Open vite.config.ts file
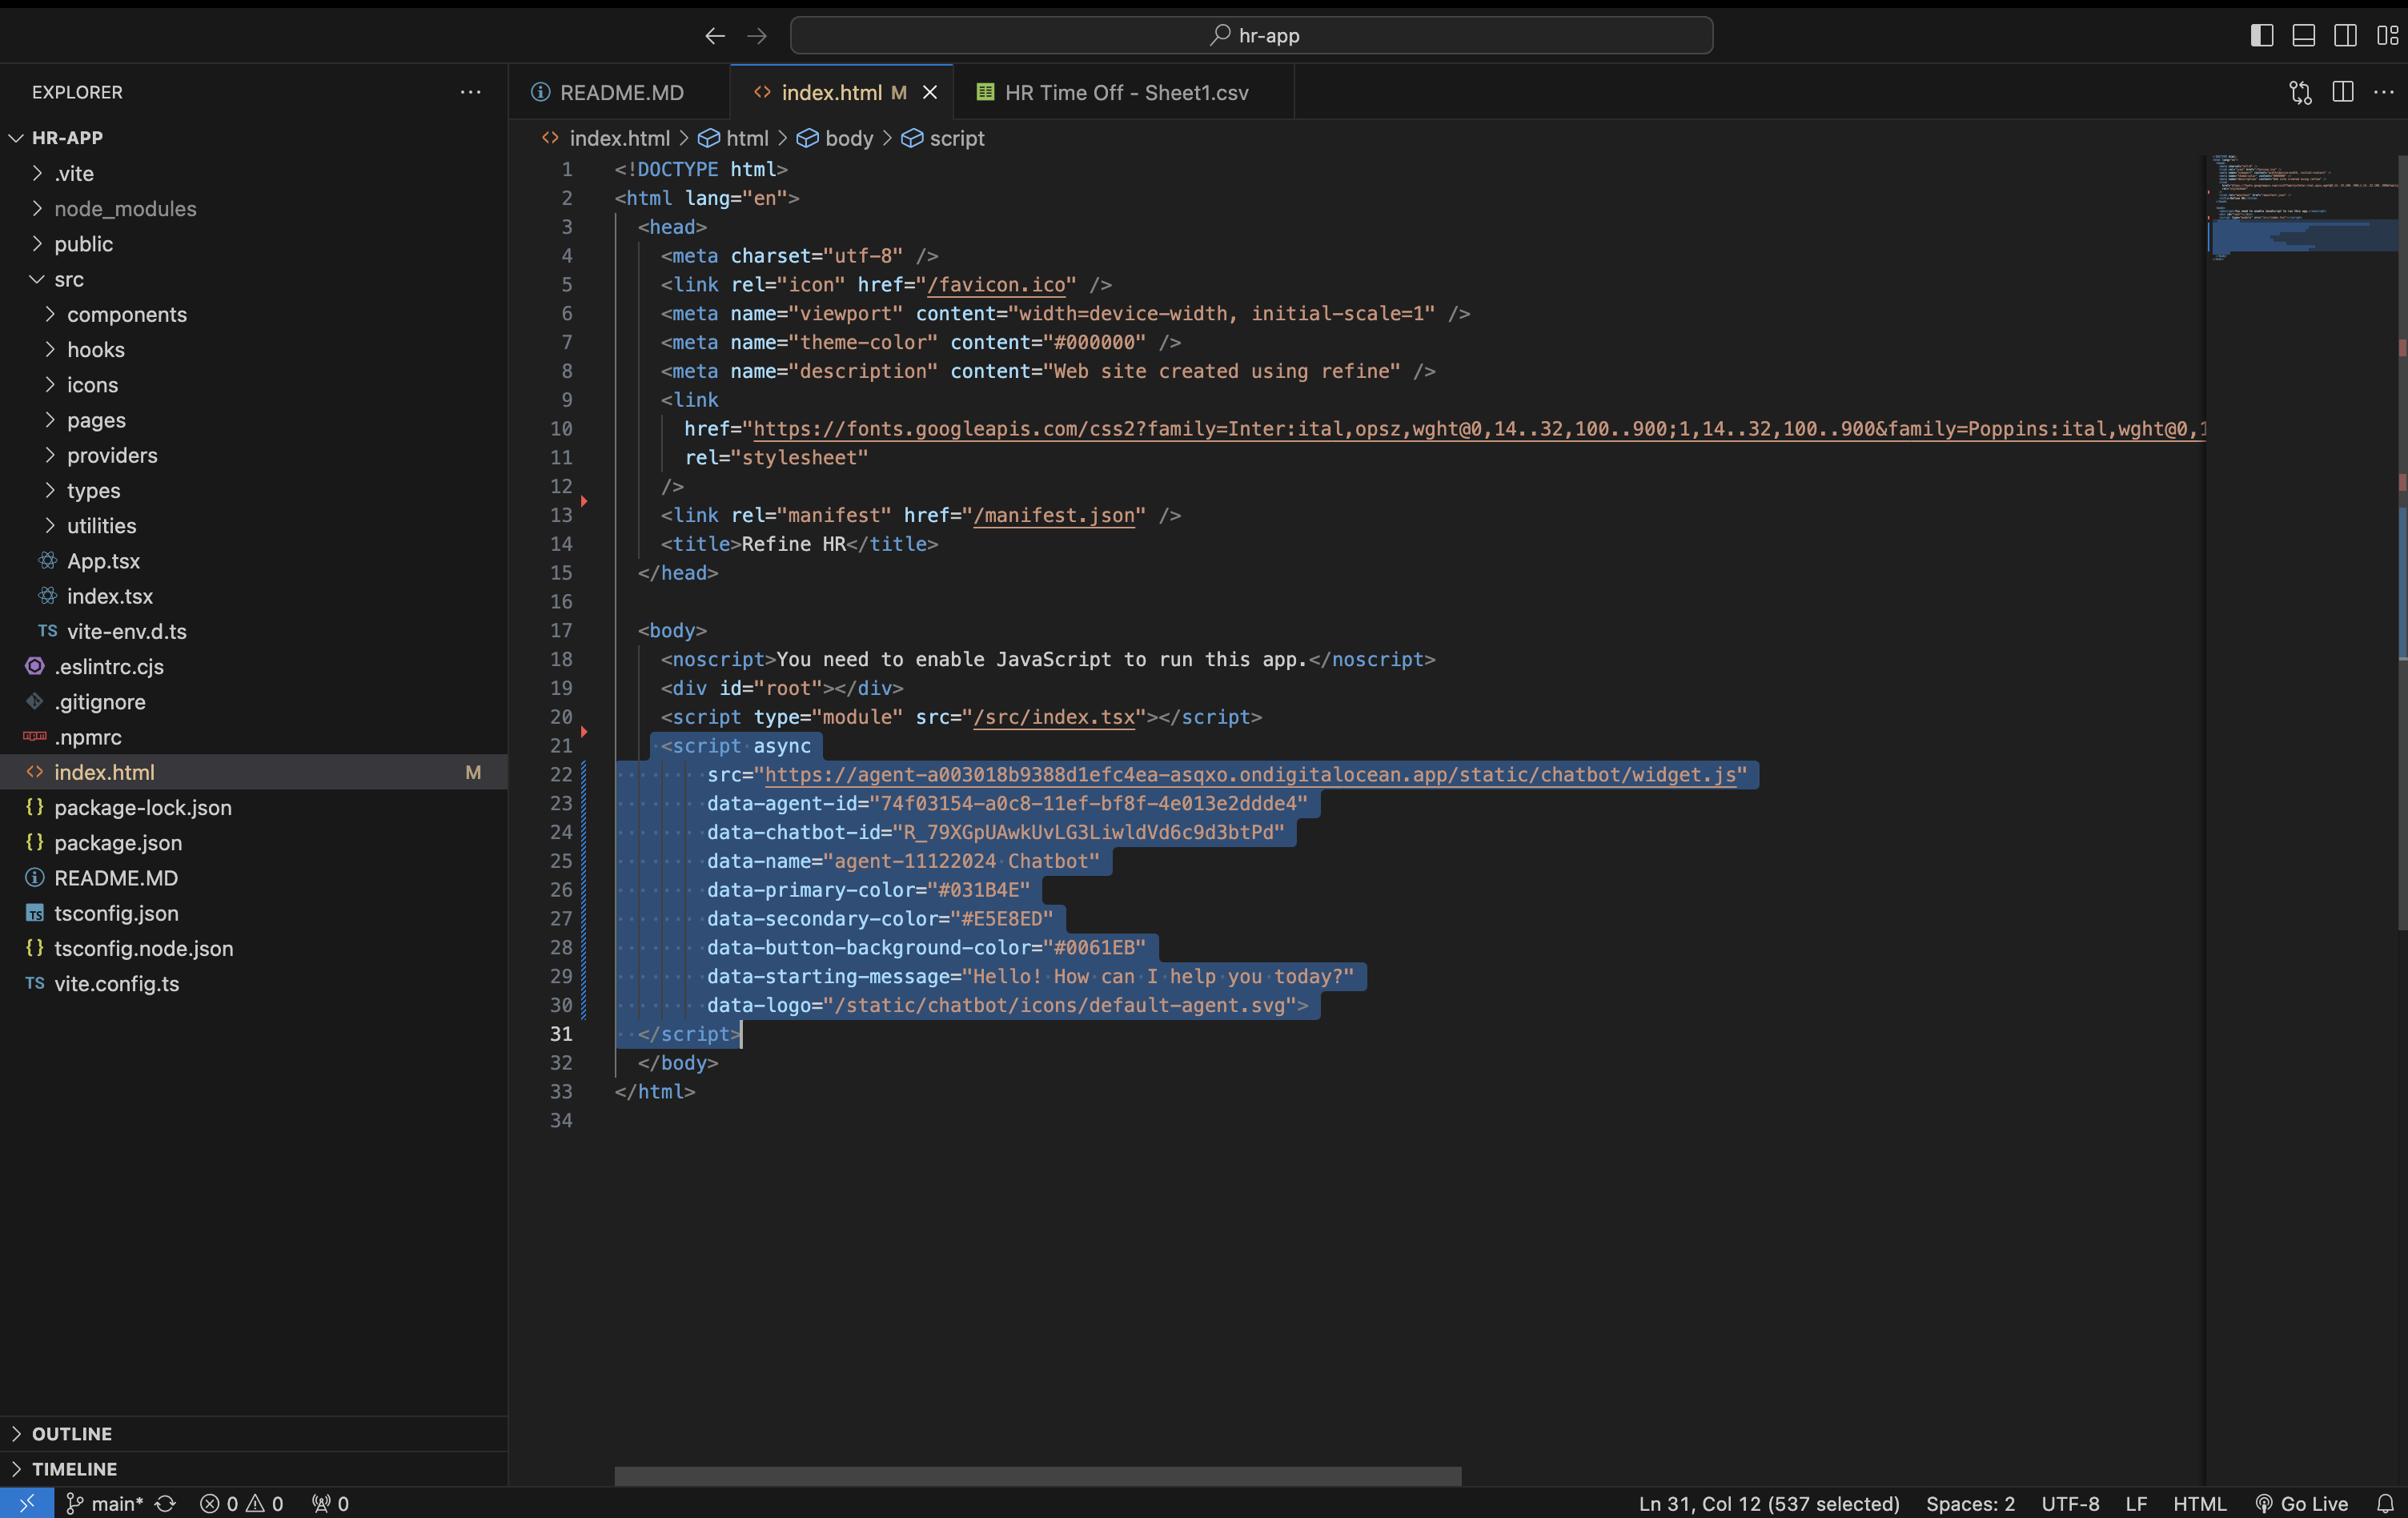Viewport: 2408px width, 1518px height. (254, 984)
